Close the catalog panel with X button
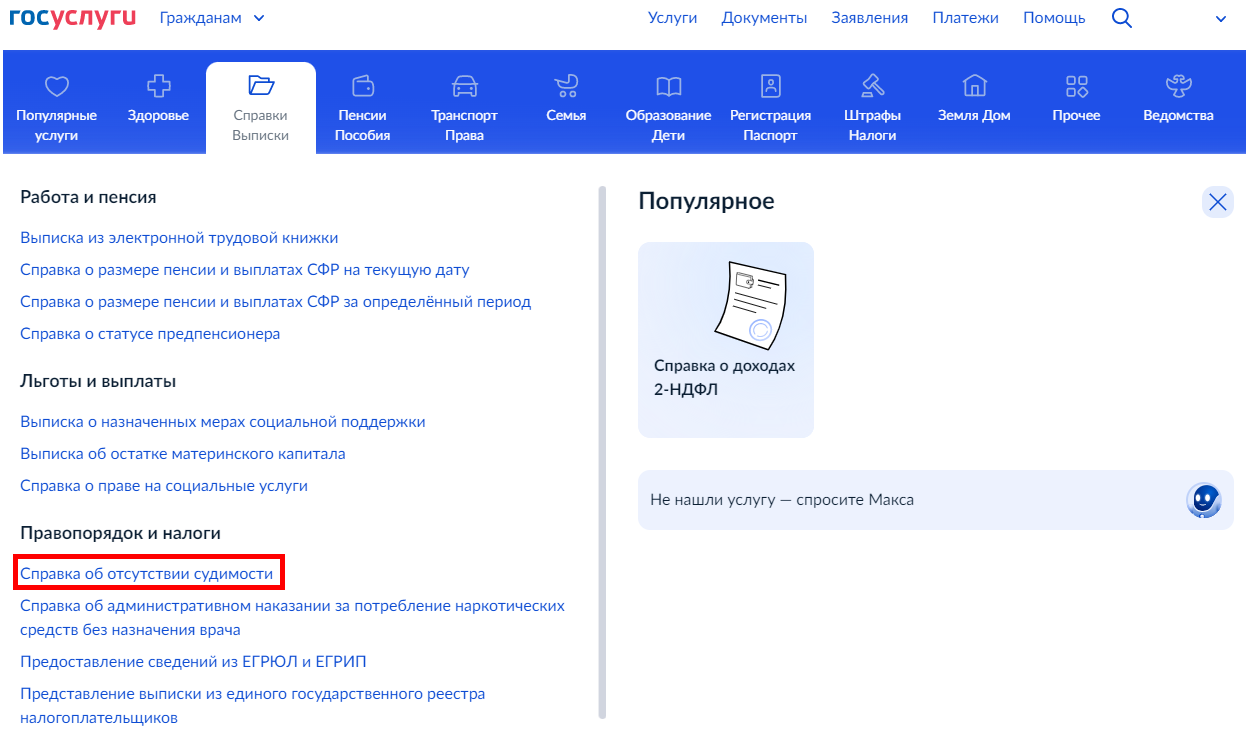This screenshot has height=730, width=1250. coord(1217,202)
